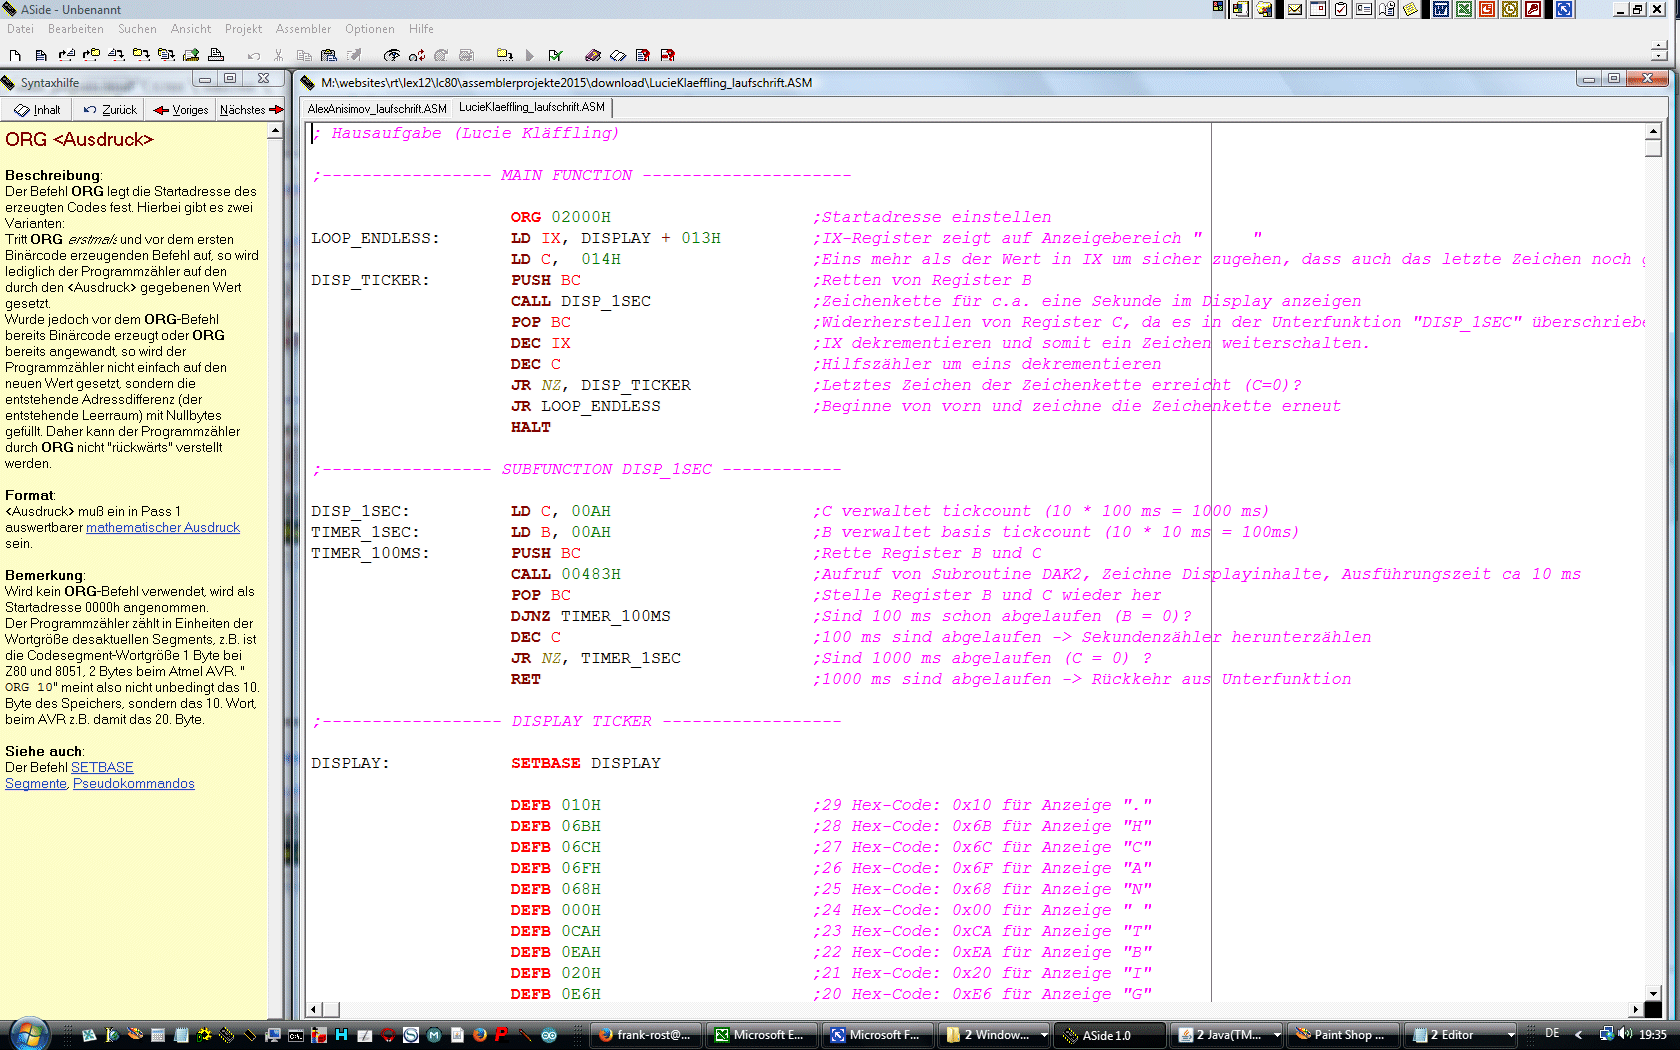Viewport: 1680px width, 1050px height.
Task: Open the Hilfe menu
Action: tap(421, 29)
